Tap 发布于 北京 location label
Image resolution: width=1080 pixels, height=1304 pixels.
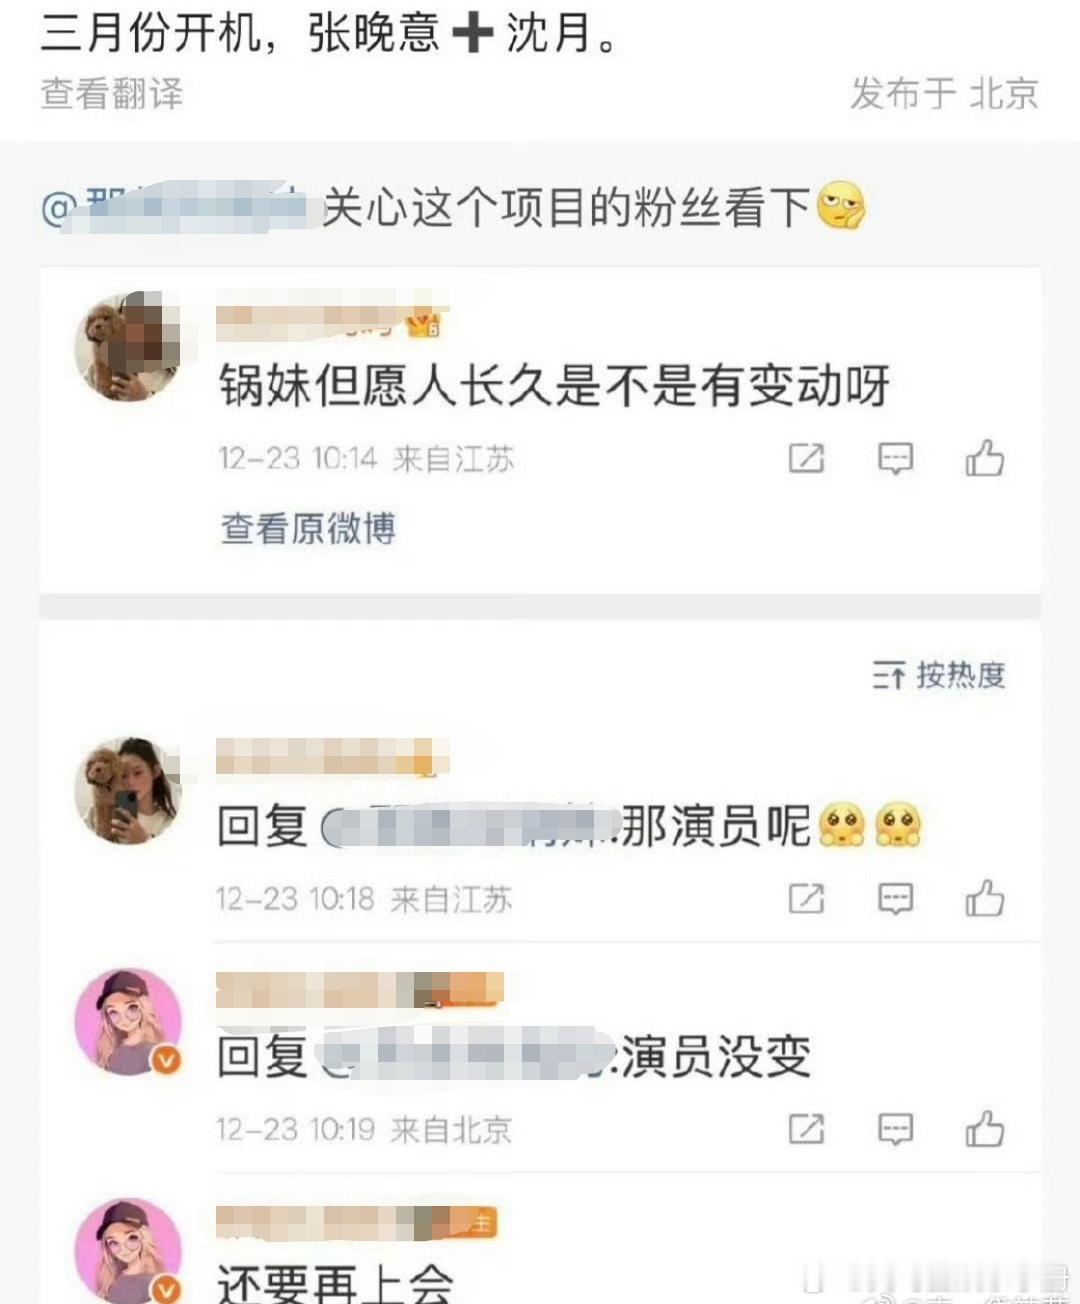click(x=944, y=94)
